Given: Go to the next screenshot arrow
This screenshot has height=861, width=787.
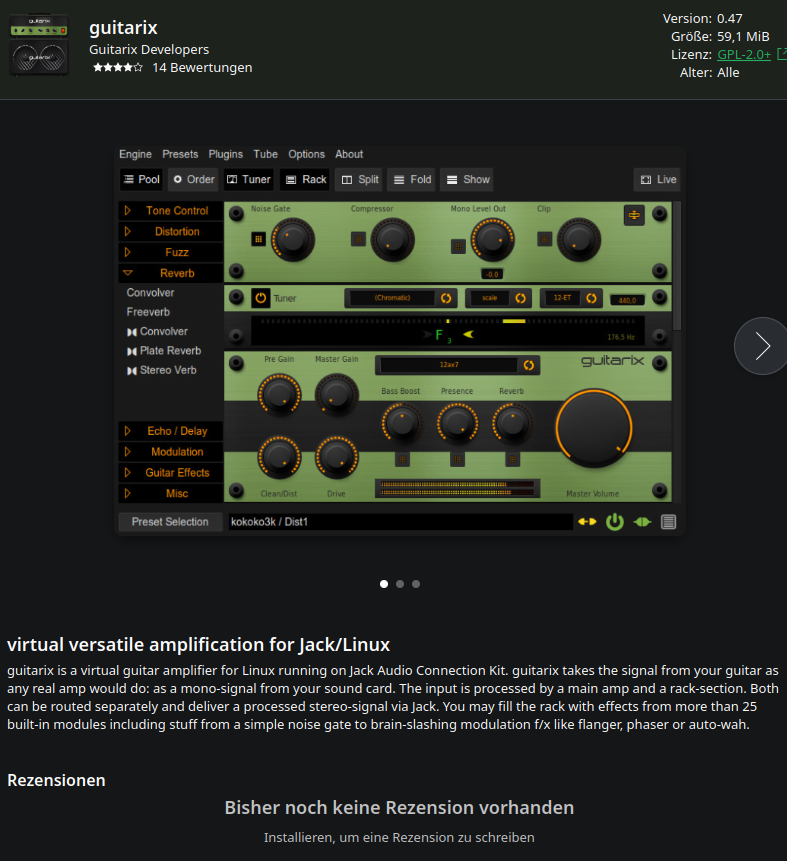Looking at the screenshot, I should [x=762, y=346].
